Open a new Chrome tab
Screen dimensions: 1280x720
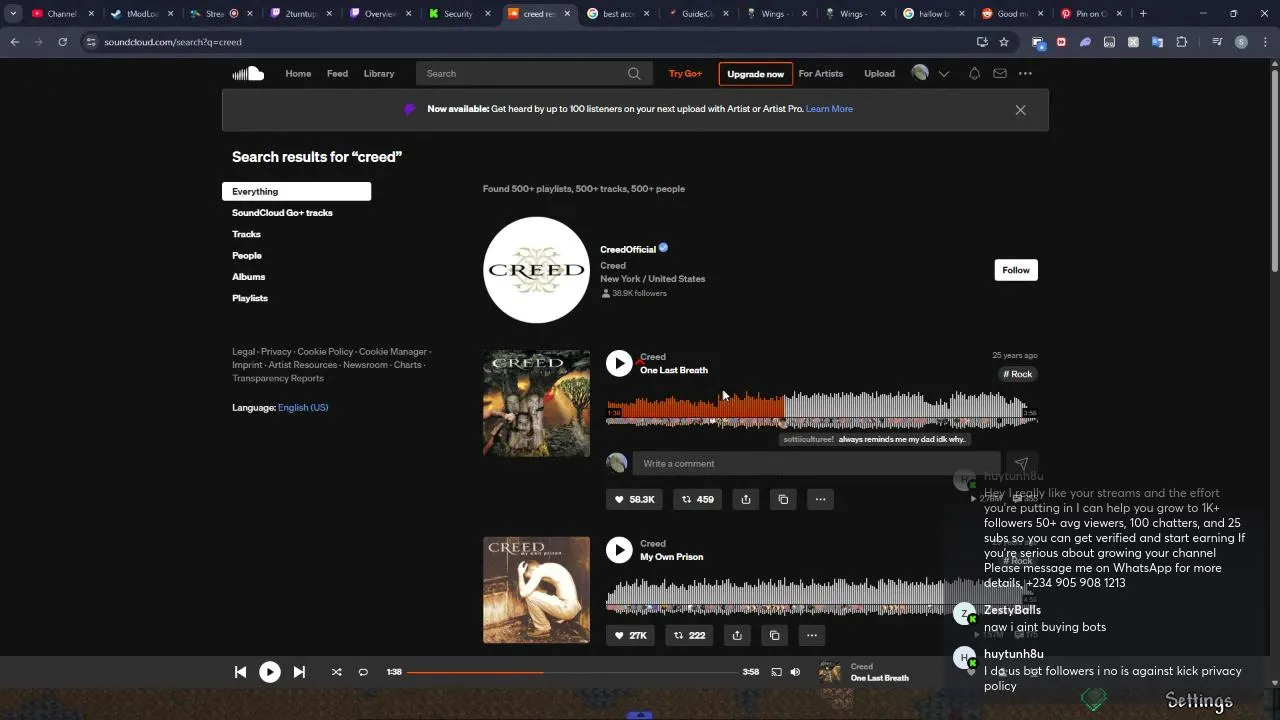pos(1143,14)
